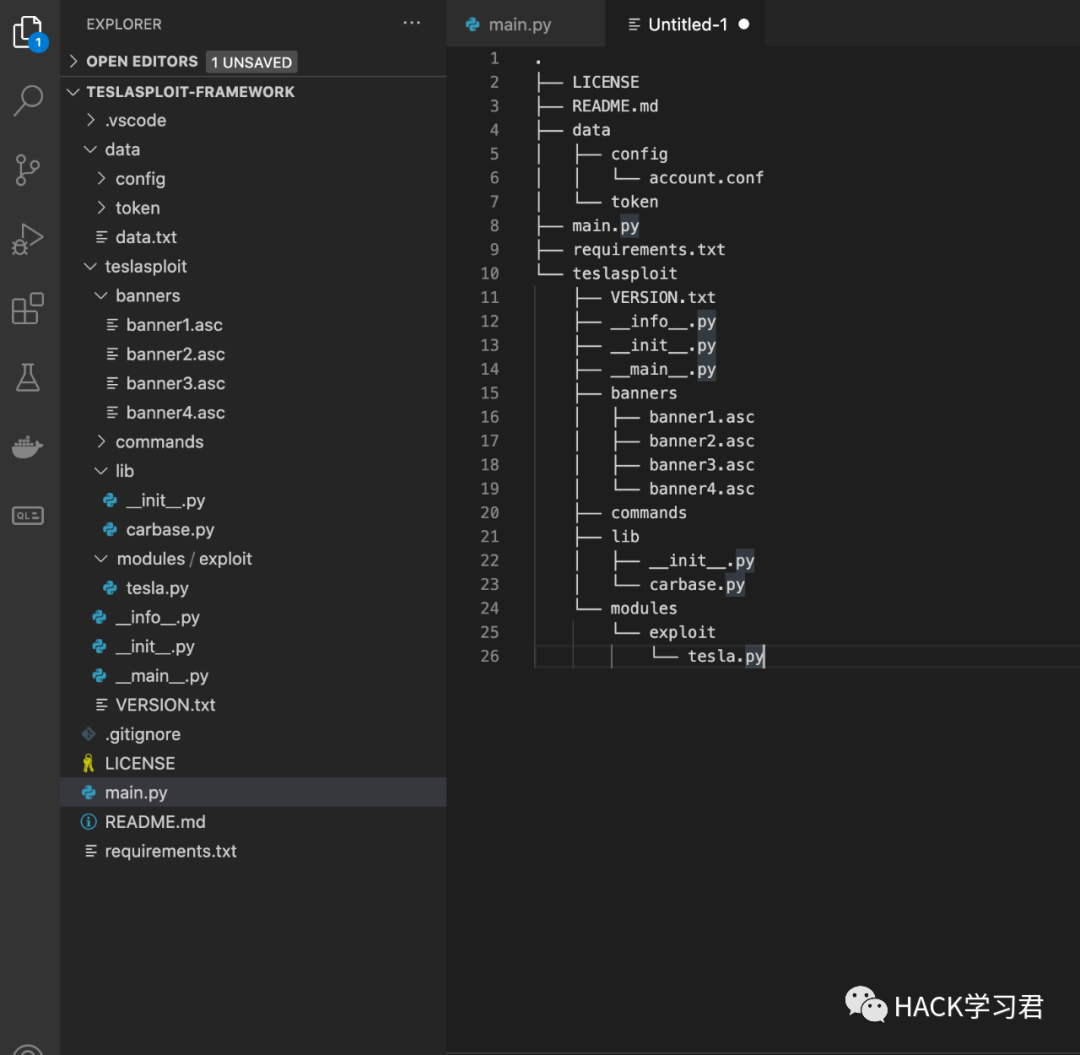Open Run and Debug view icon

tap(28, 239)
